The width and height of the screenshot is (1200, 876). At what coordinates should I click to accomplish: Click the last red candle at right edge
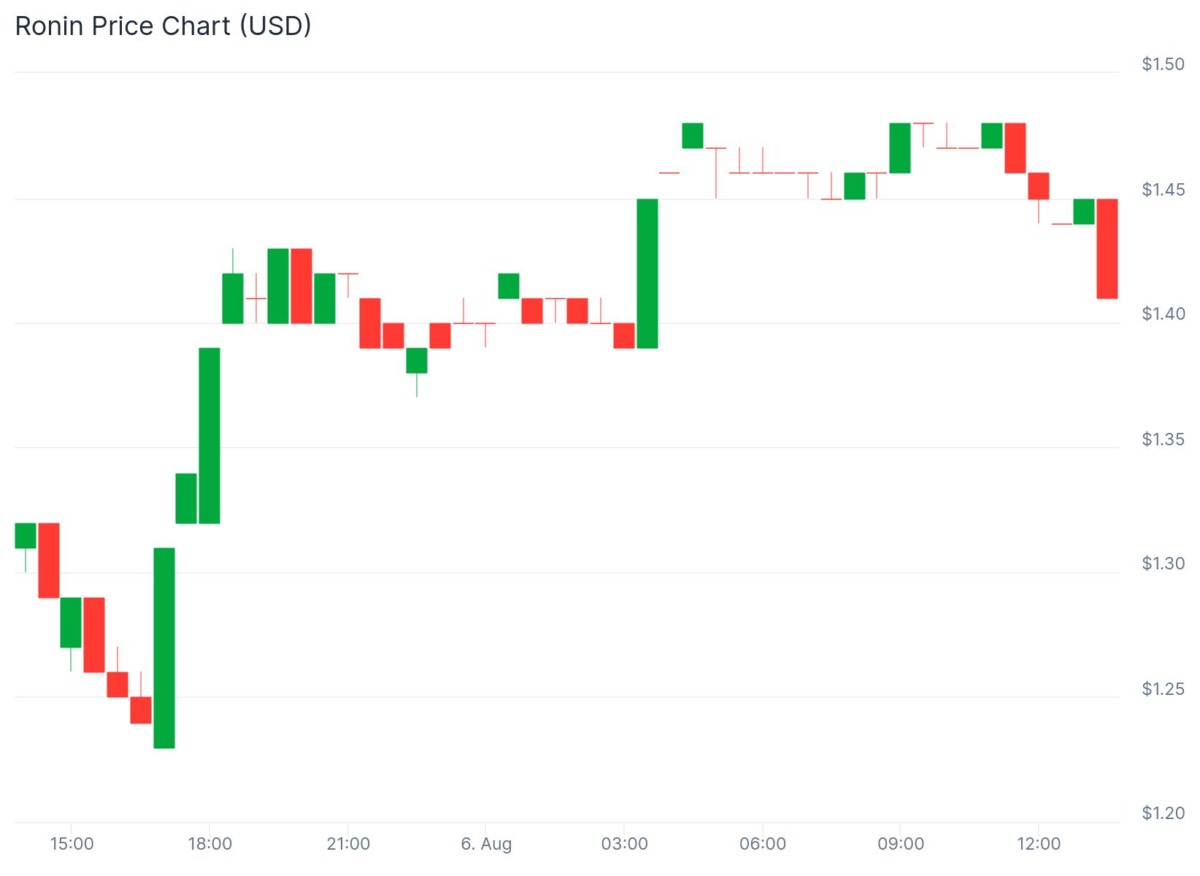click(1107, 248)
